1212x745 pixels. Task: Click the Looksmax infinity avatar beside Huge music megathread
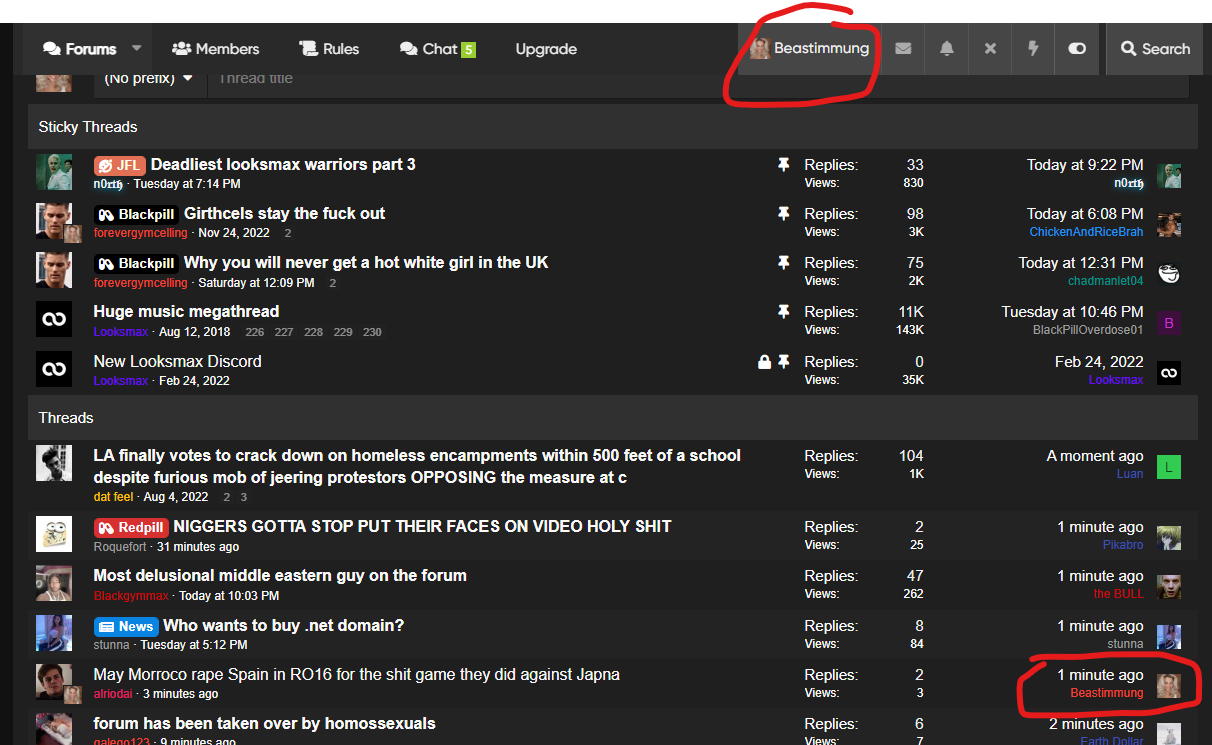pyautogui.click(x=54, y=320)
